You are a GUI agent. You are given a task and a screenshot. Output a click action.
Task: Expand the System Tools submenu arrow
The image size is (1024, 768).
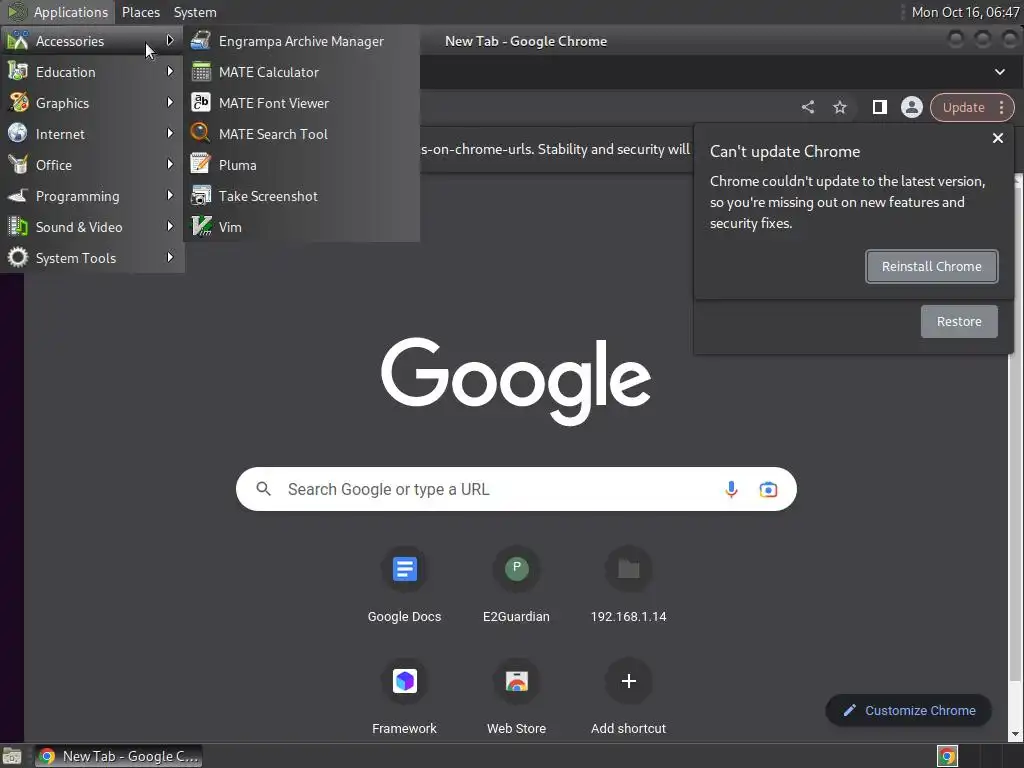coord(170,257)
